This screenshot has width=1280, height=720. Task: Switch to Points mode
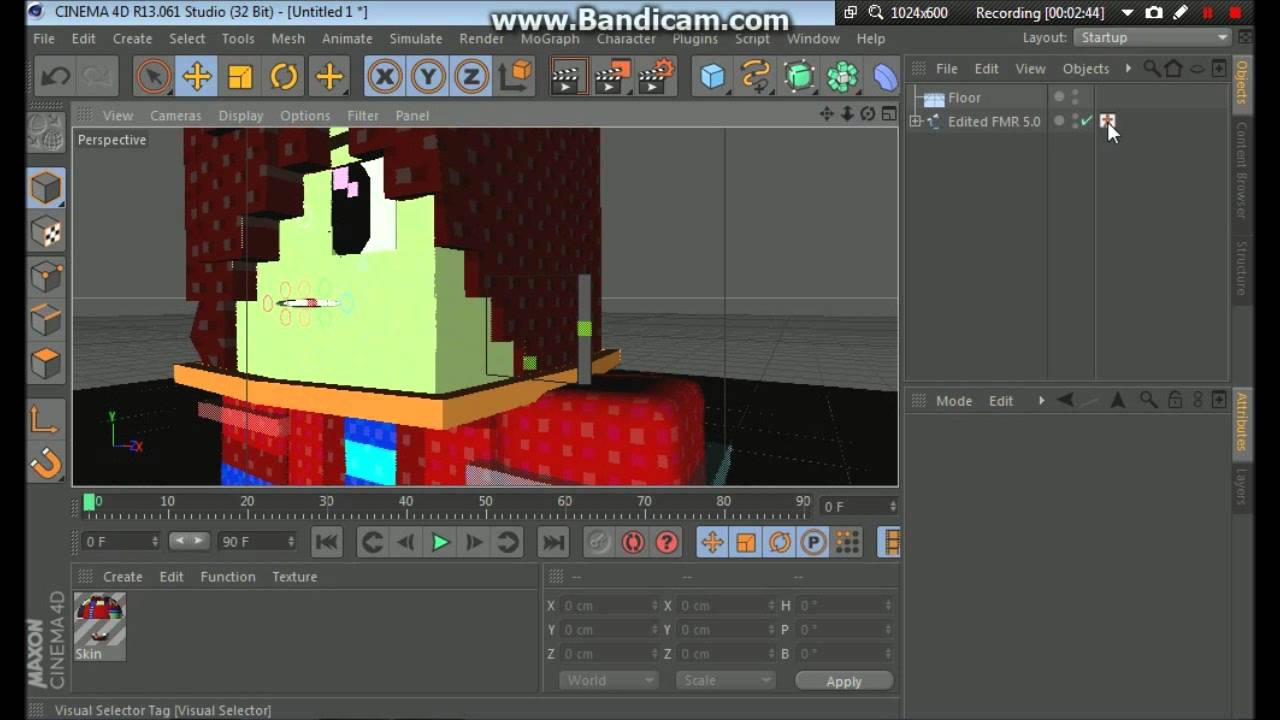tap(46, 276)
